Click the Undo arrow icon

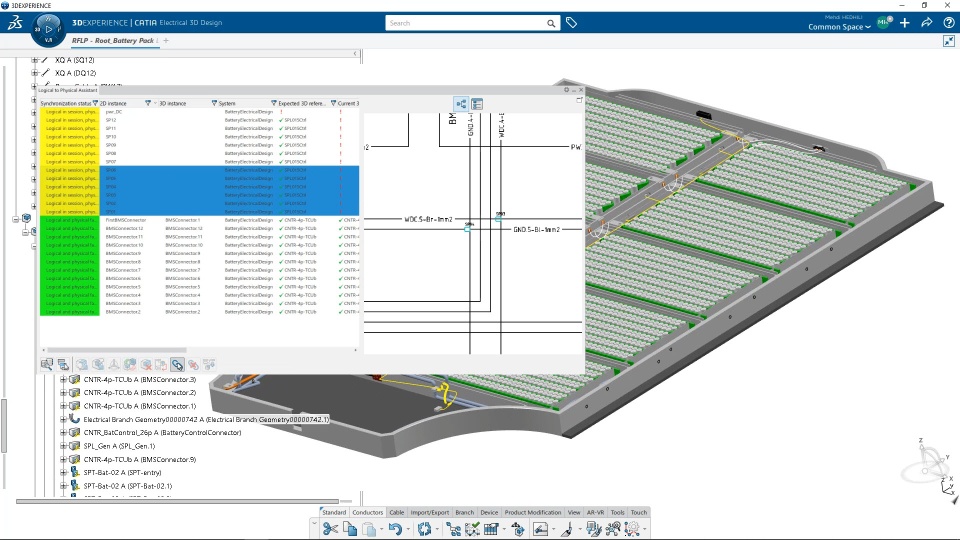coord(395,528)
